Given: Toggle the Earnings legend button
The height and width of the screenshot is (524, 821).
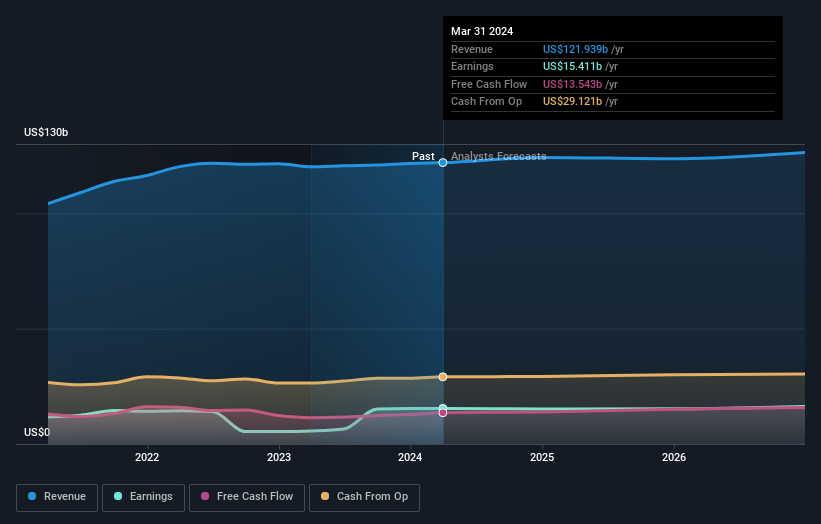Looking at the screenshot, I should (x=143, y=497).
